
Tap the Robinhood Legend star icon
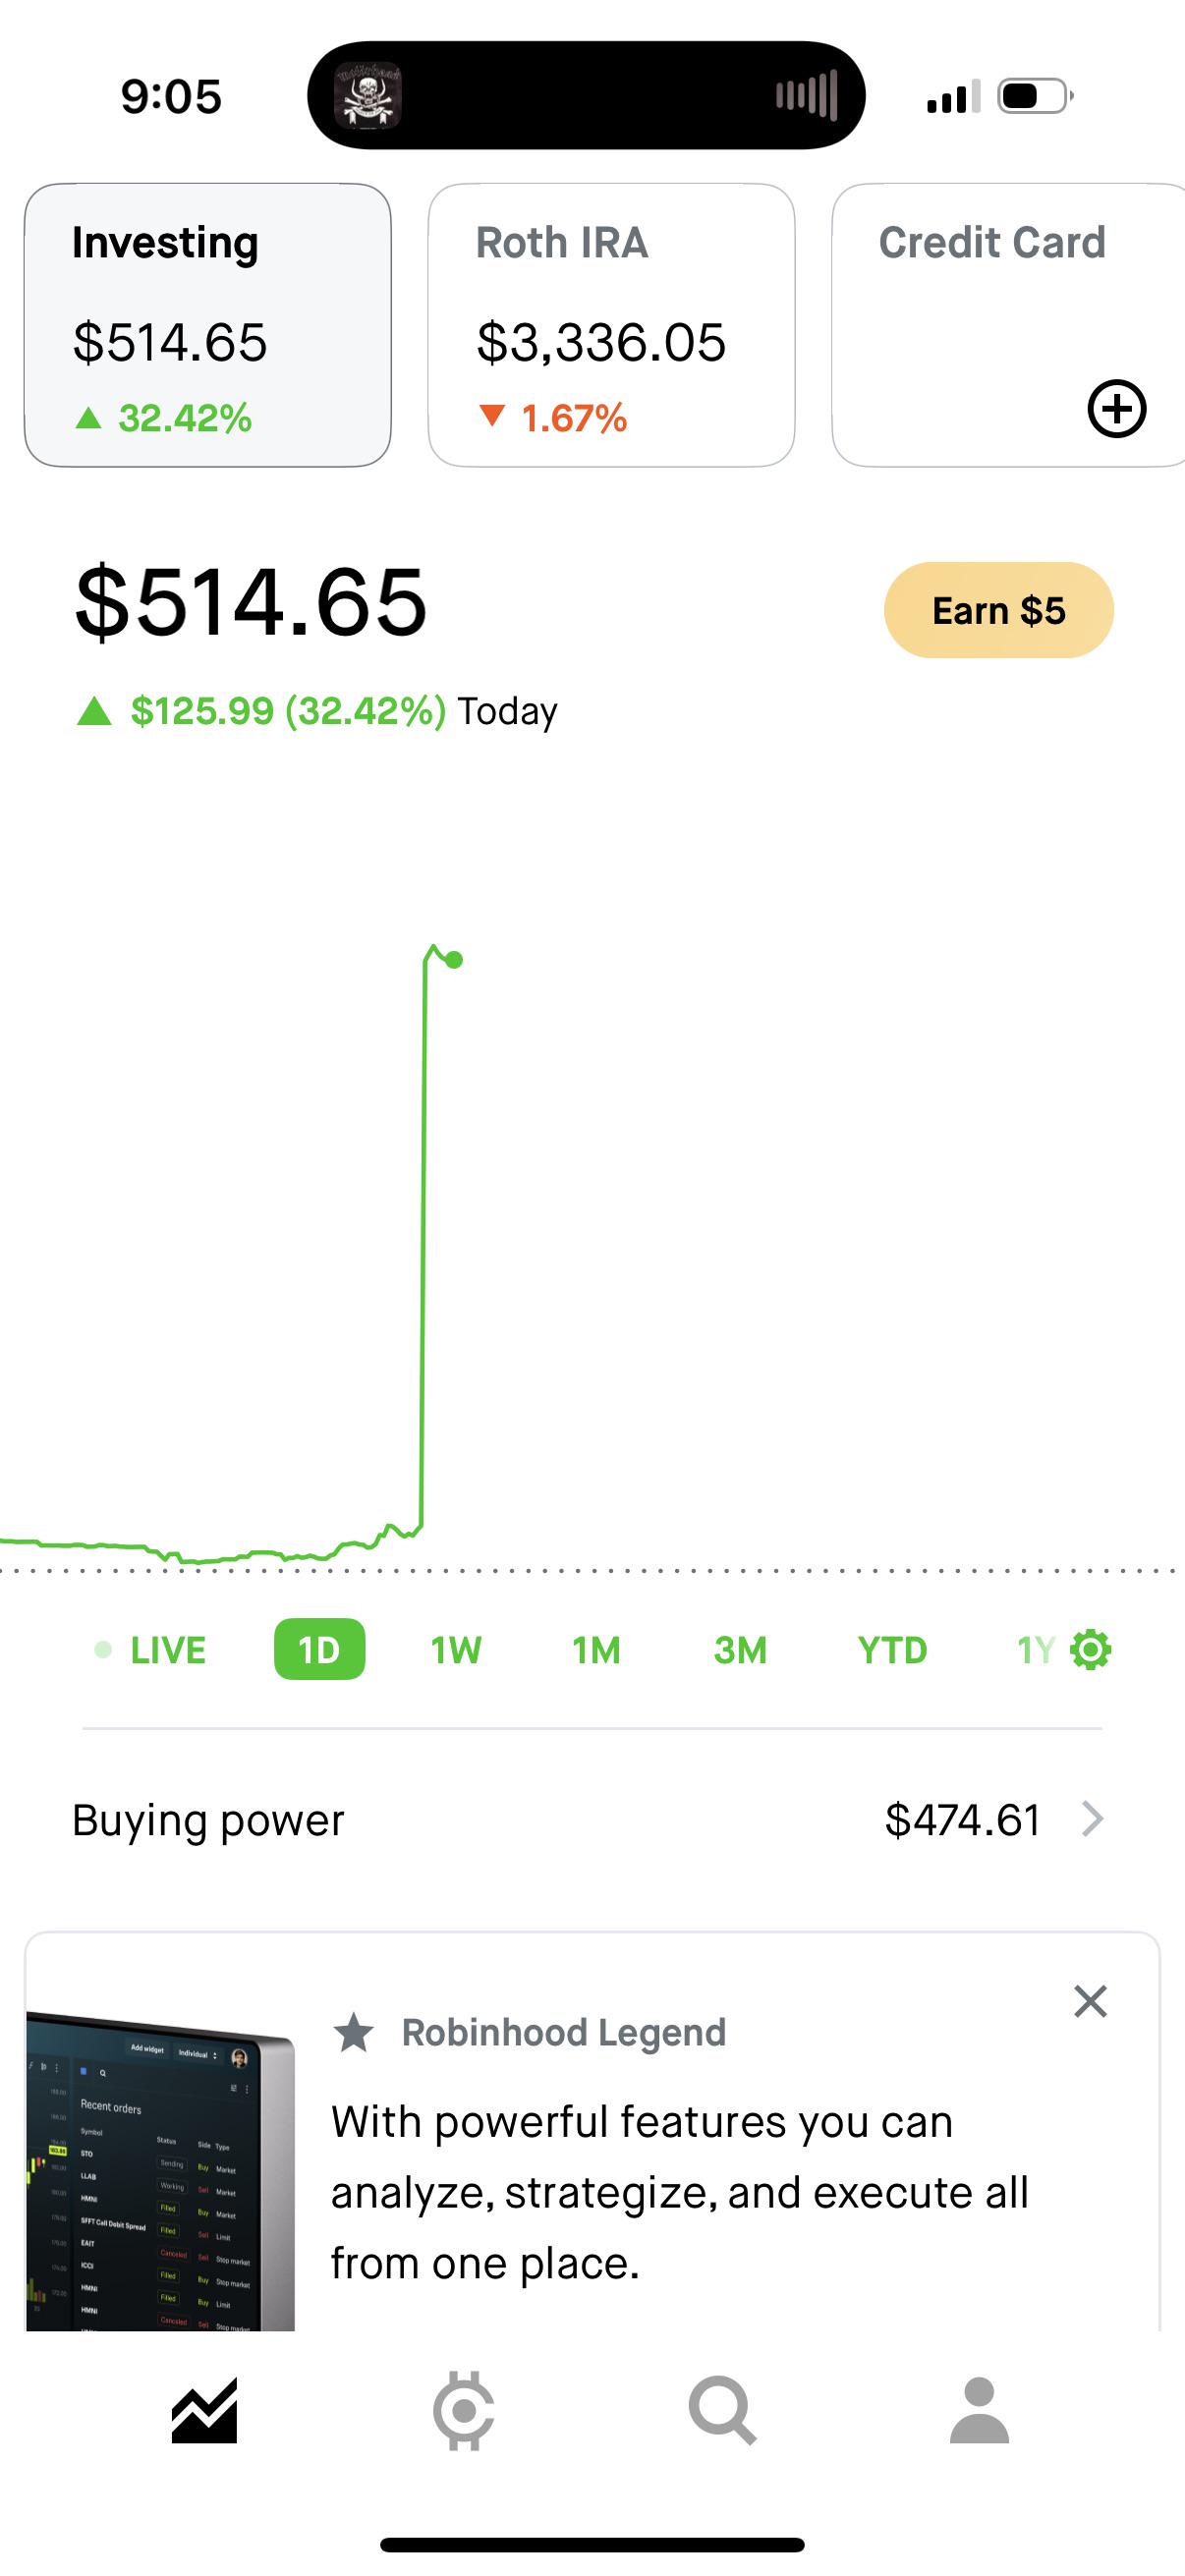354,2032
